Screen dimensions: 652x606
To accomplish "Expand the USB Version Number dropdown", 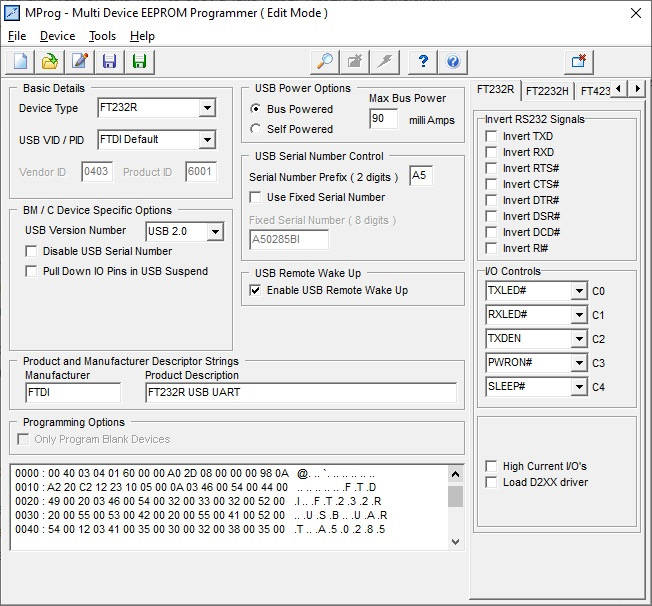I will click(x=215, y=232).
